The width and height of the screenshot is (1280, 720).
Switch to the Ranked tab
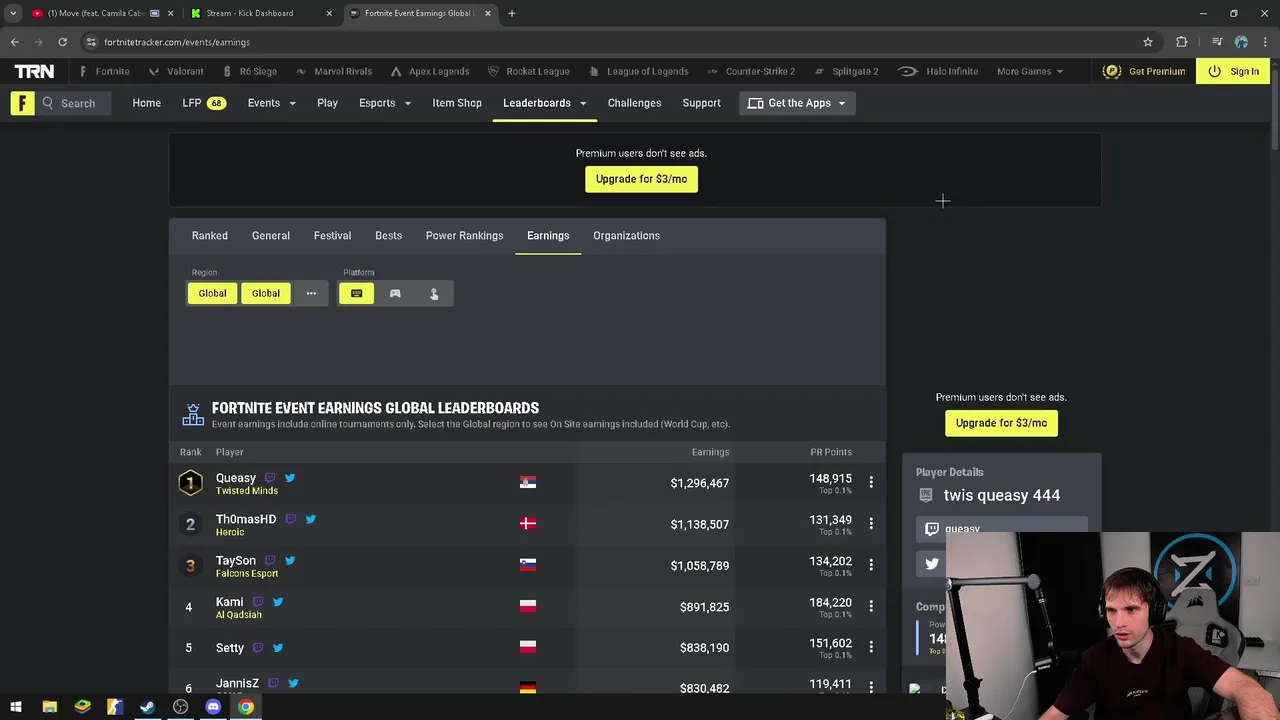(210, 235)
